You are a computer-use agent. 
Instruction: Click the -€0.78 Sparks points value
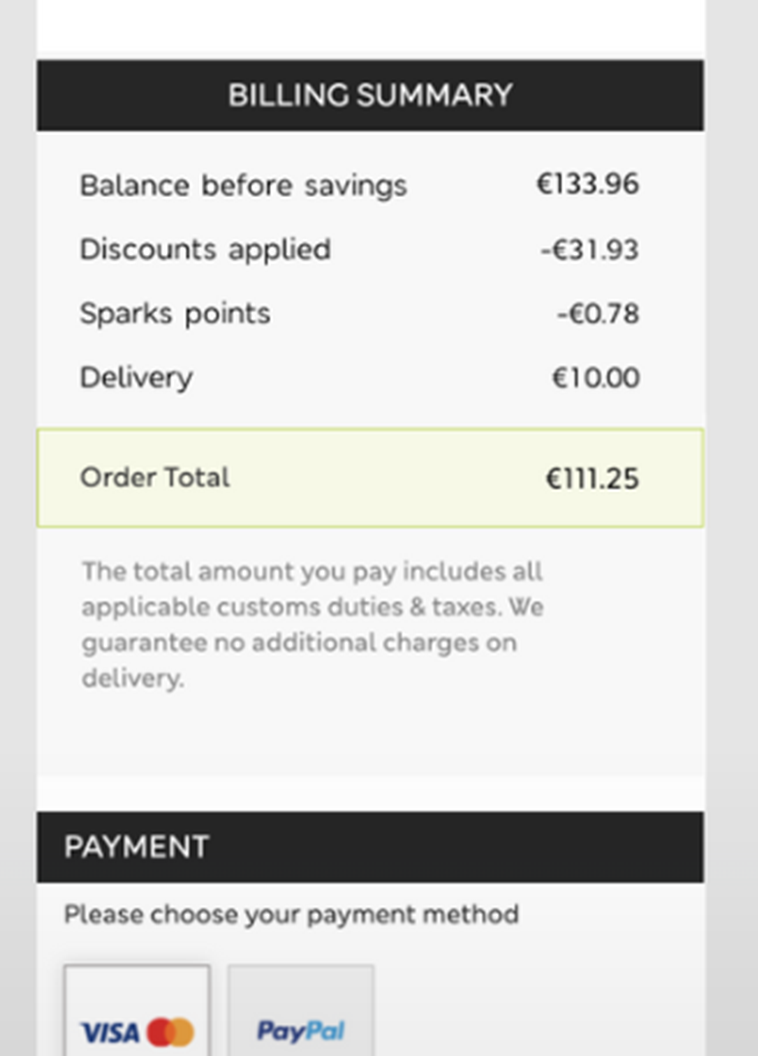[x=597, y=314]
